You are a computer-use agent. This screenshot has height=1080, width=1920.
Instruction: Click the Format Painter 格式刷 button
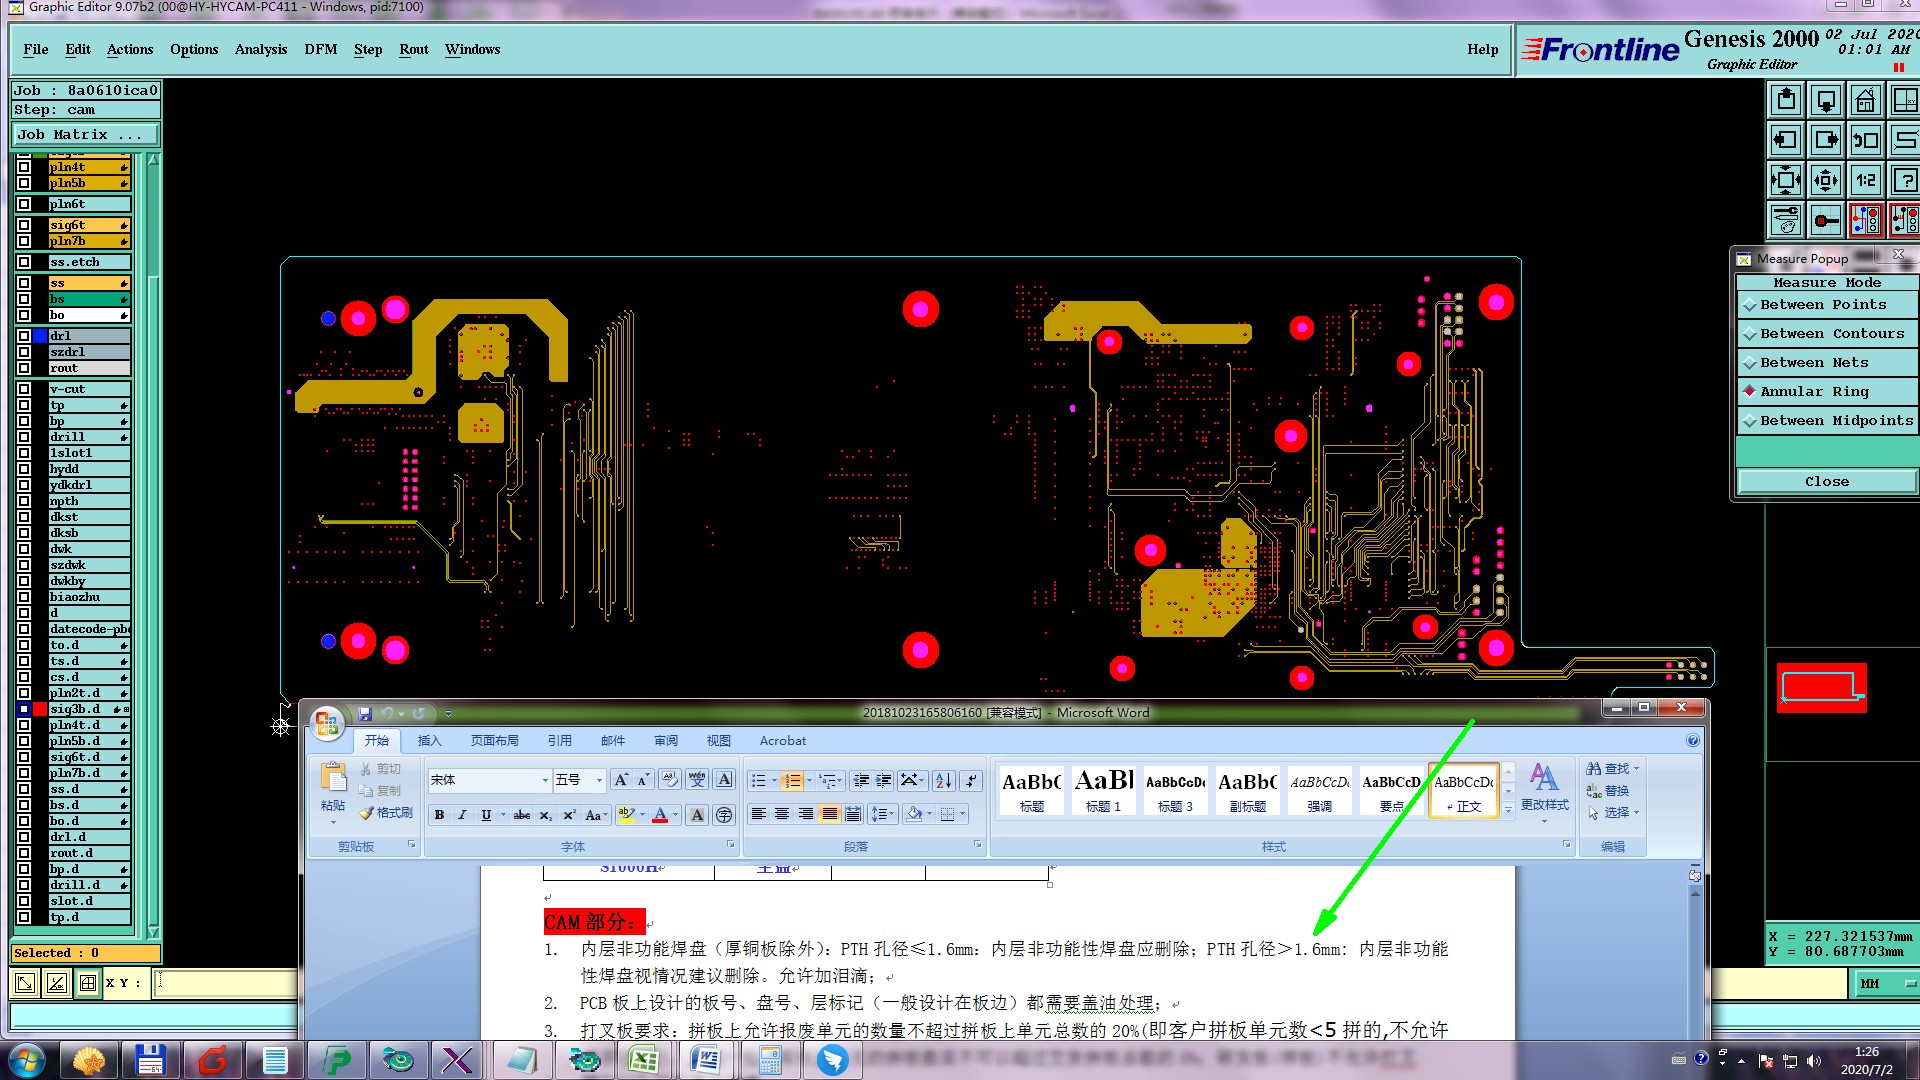[386, 813]
